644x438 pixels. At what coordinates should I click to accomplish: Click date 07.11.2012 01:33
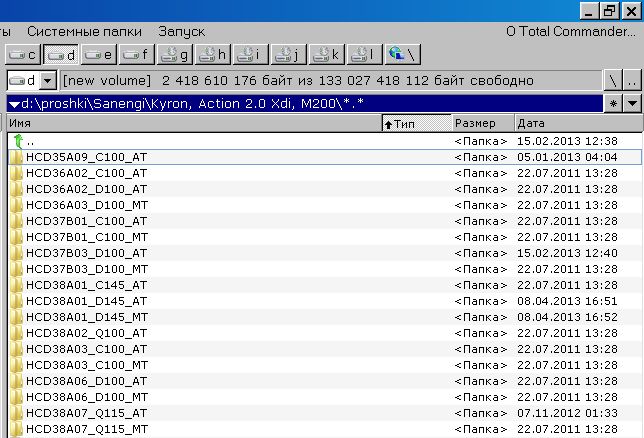click(567, 414)
